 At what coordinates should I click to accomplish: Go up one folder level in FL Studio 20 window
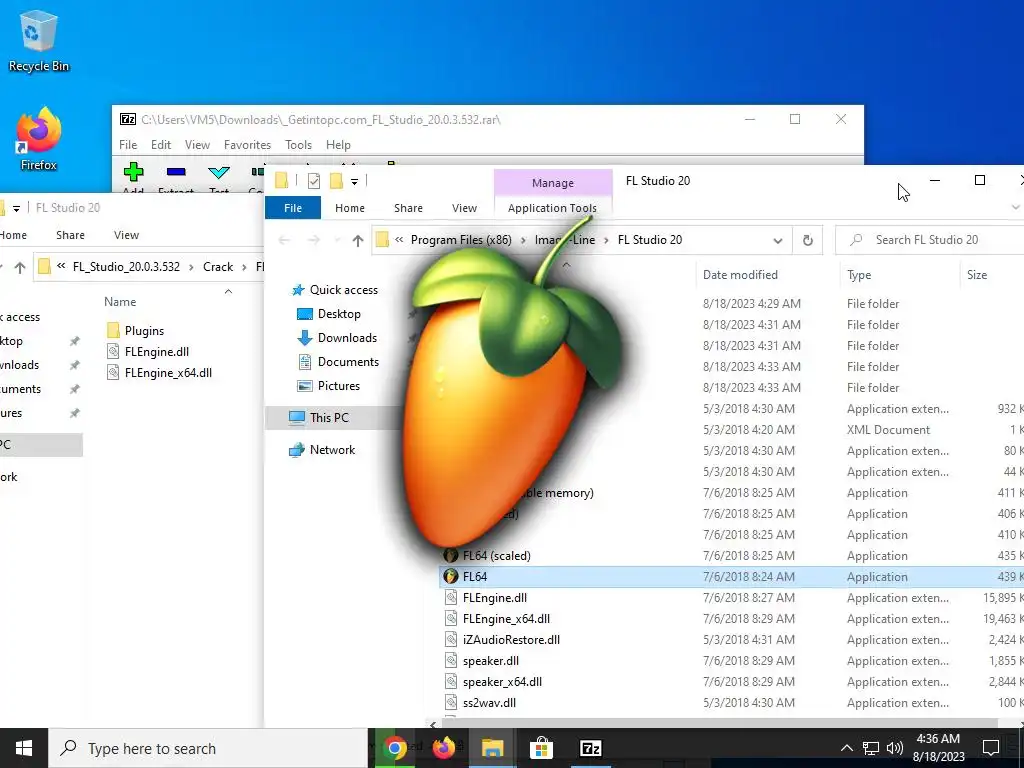(357, 240)
